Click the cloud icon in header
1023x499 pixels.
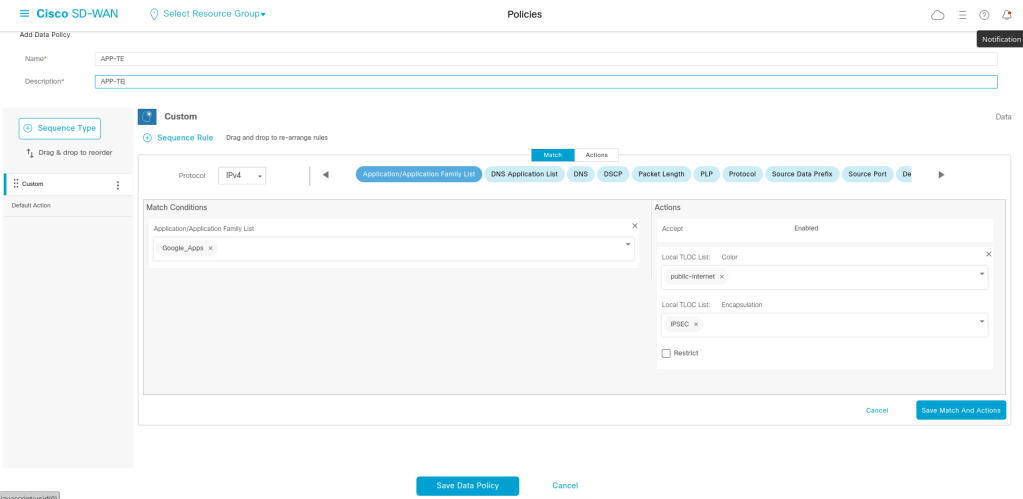click(x=937, y=15)
